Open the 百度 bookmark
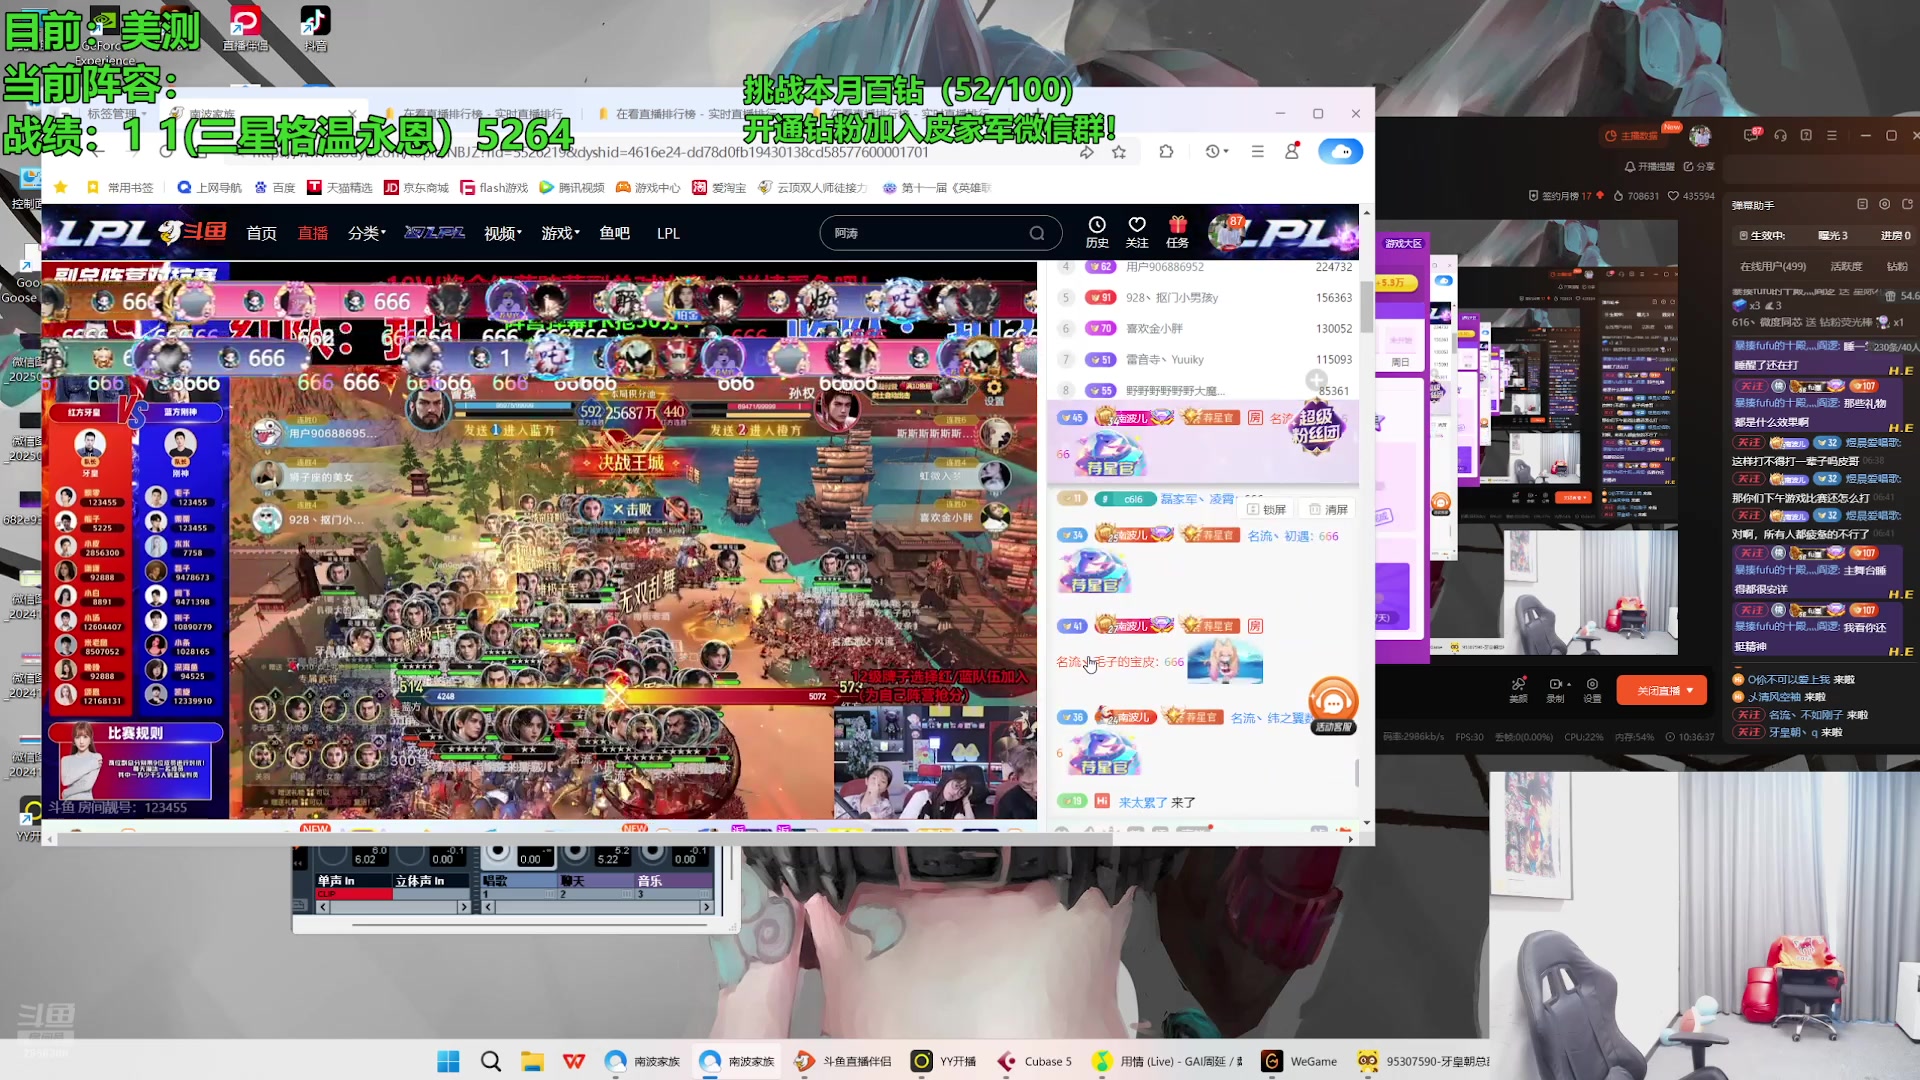 [x=274, y=187]
